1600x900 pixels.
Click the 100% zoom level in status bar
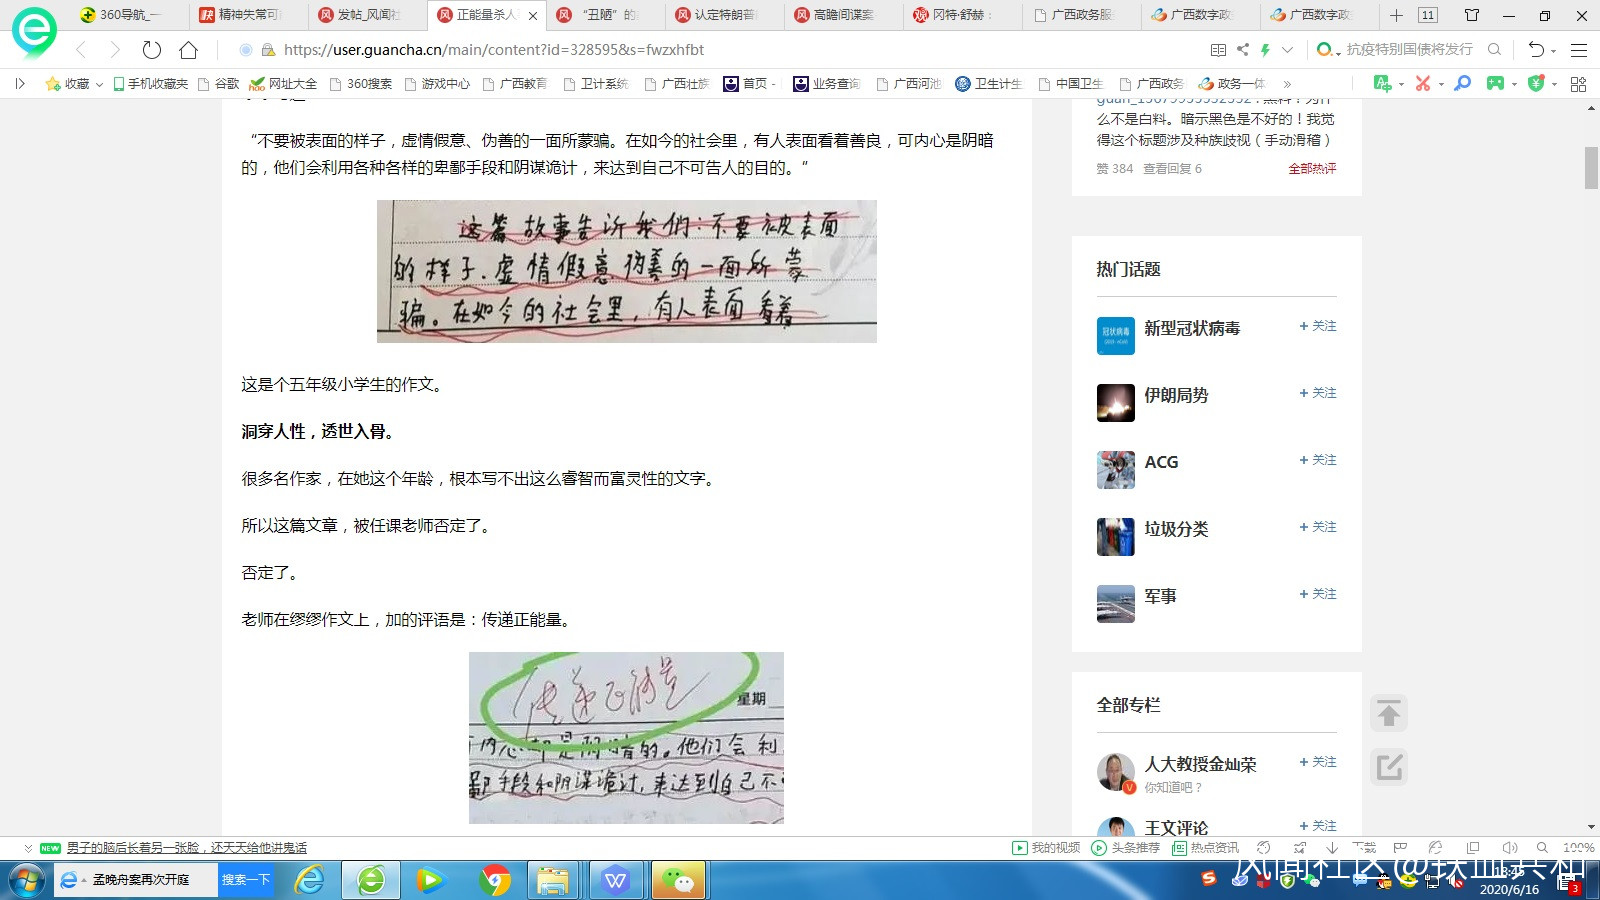pos(1578,848)
